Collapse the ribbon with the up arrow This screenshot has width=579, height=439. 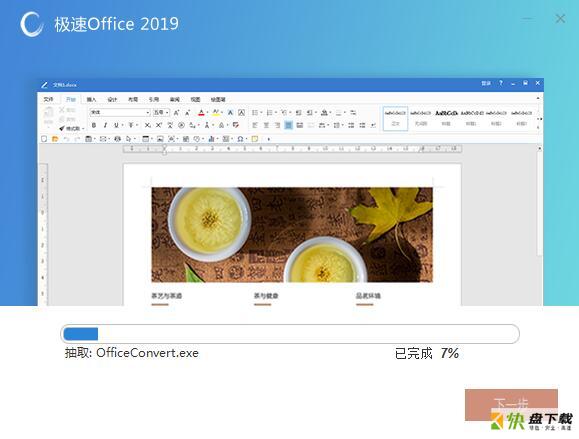click(x=538, y=99)
